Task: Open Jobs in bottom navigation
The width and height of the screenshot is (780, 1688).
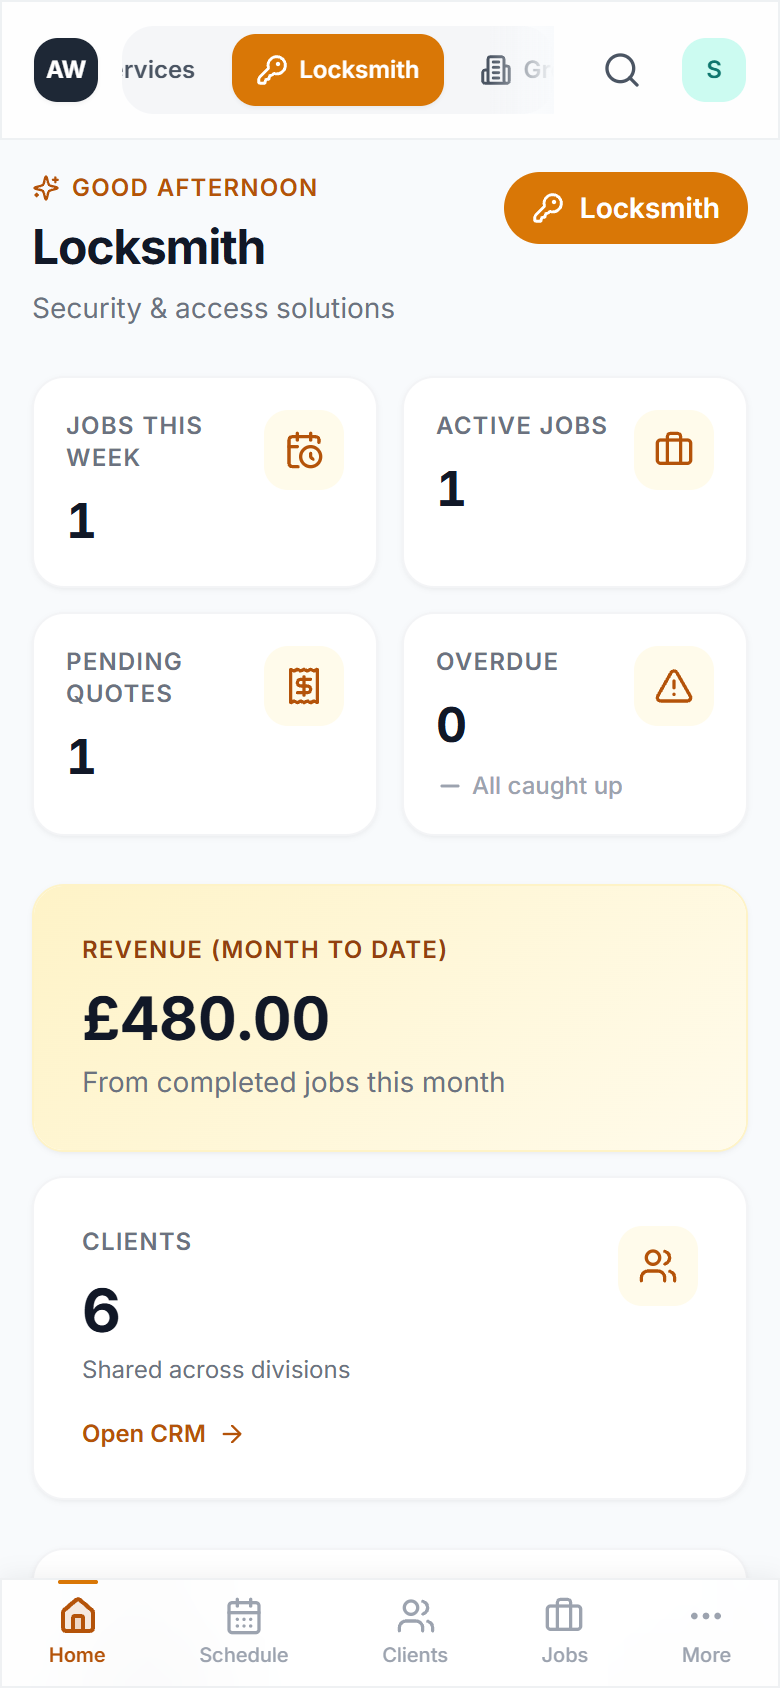Action: click(x=565, y=1632)
